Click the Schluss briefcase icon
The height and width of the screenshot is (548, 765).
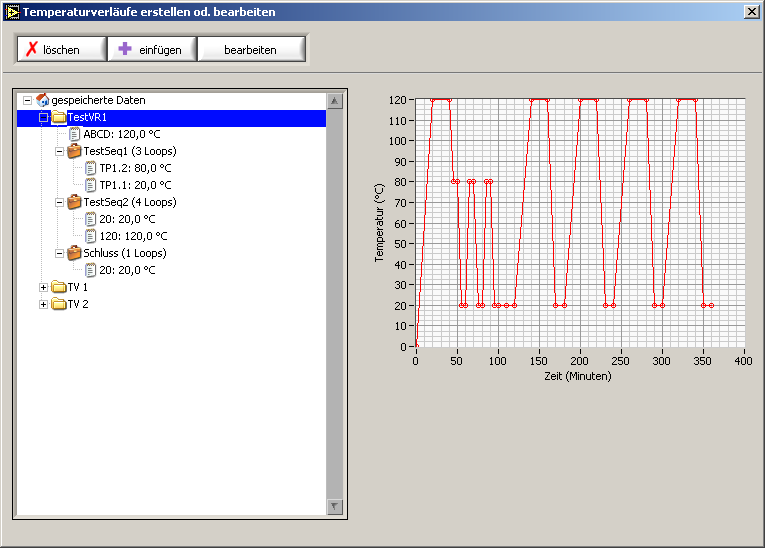click(74, 253)
